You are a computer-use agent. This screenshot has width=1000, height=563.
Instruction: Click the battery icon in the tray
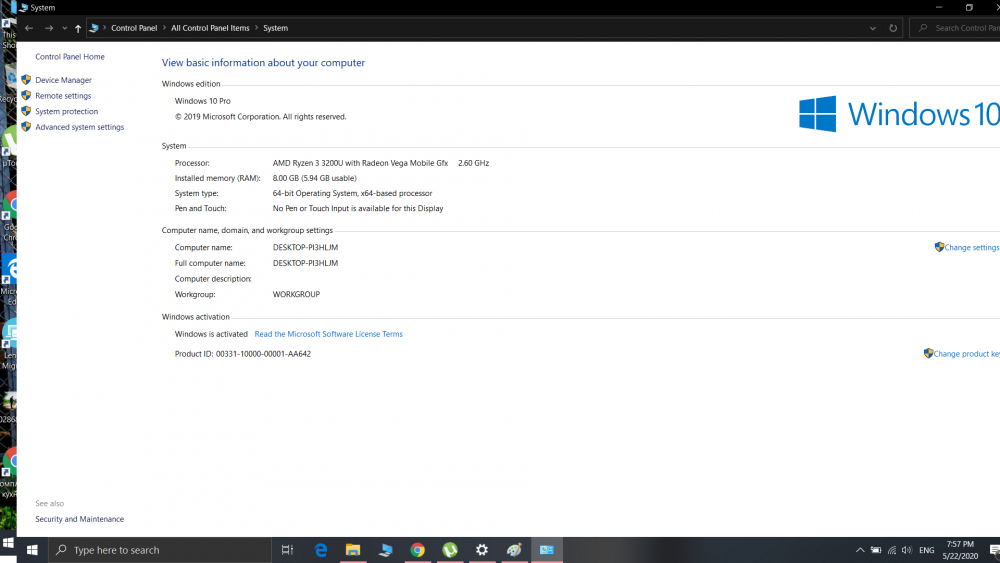[x=876, y=550]
